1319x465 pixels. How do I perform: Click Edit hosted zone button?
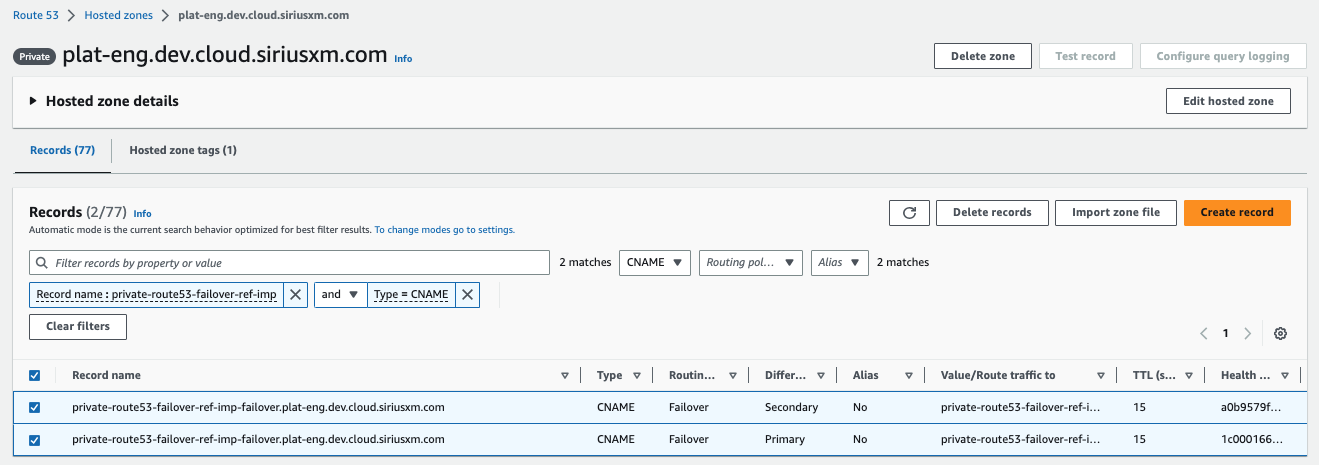click(1228, 101)
